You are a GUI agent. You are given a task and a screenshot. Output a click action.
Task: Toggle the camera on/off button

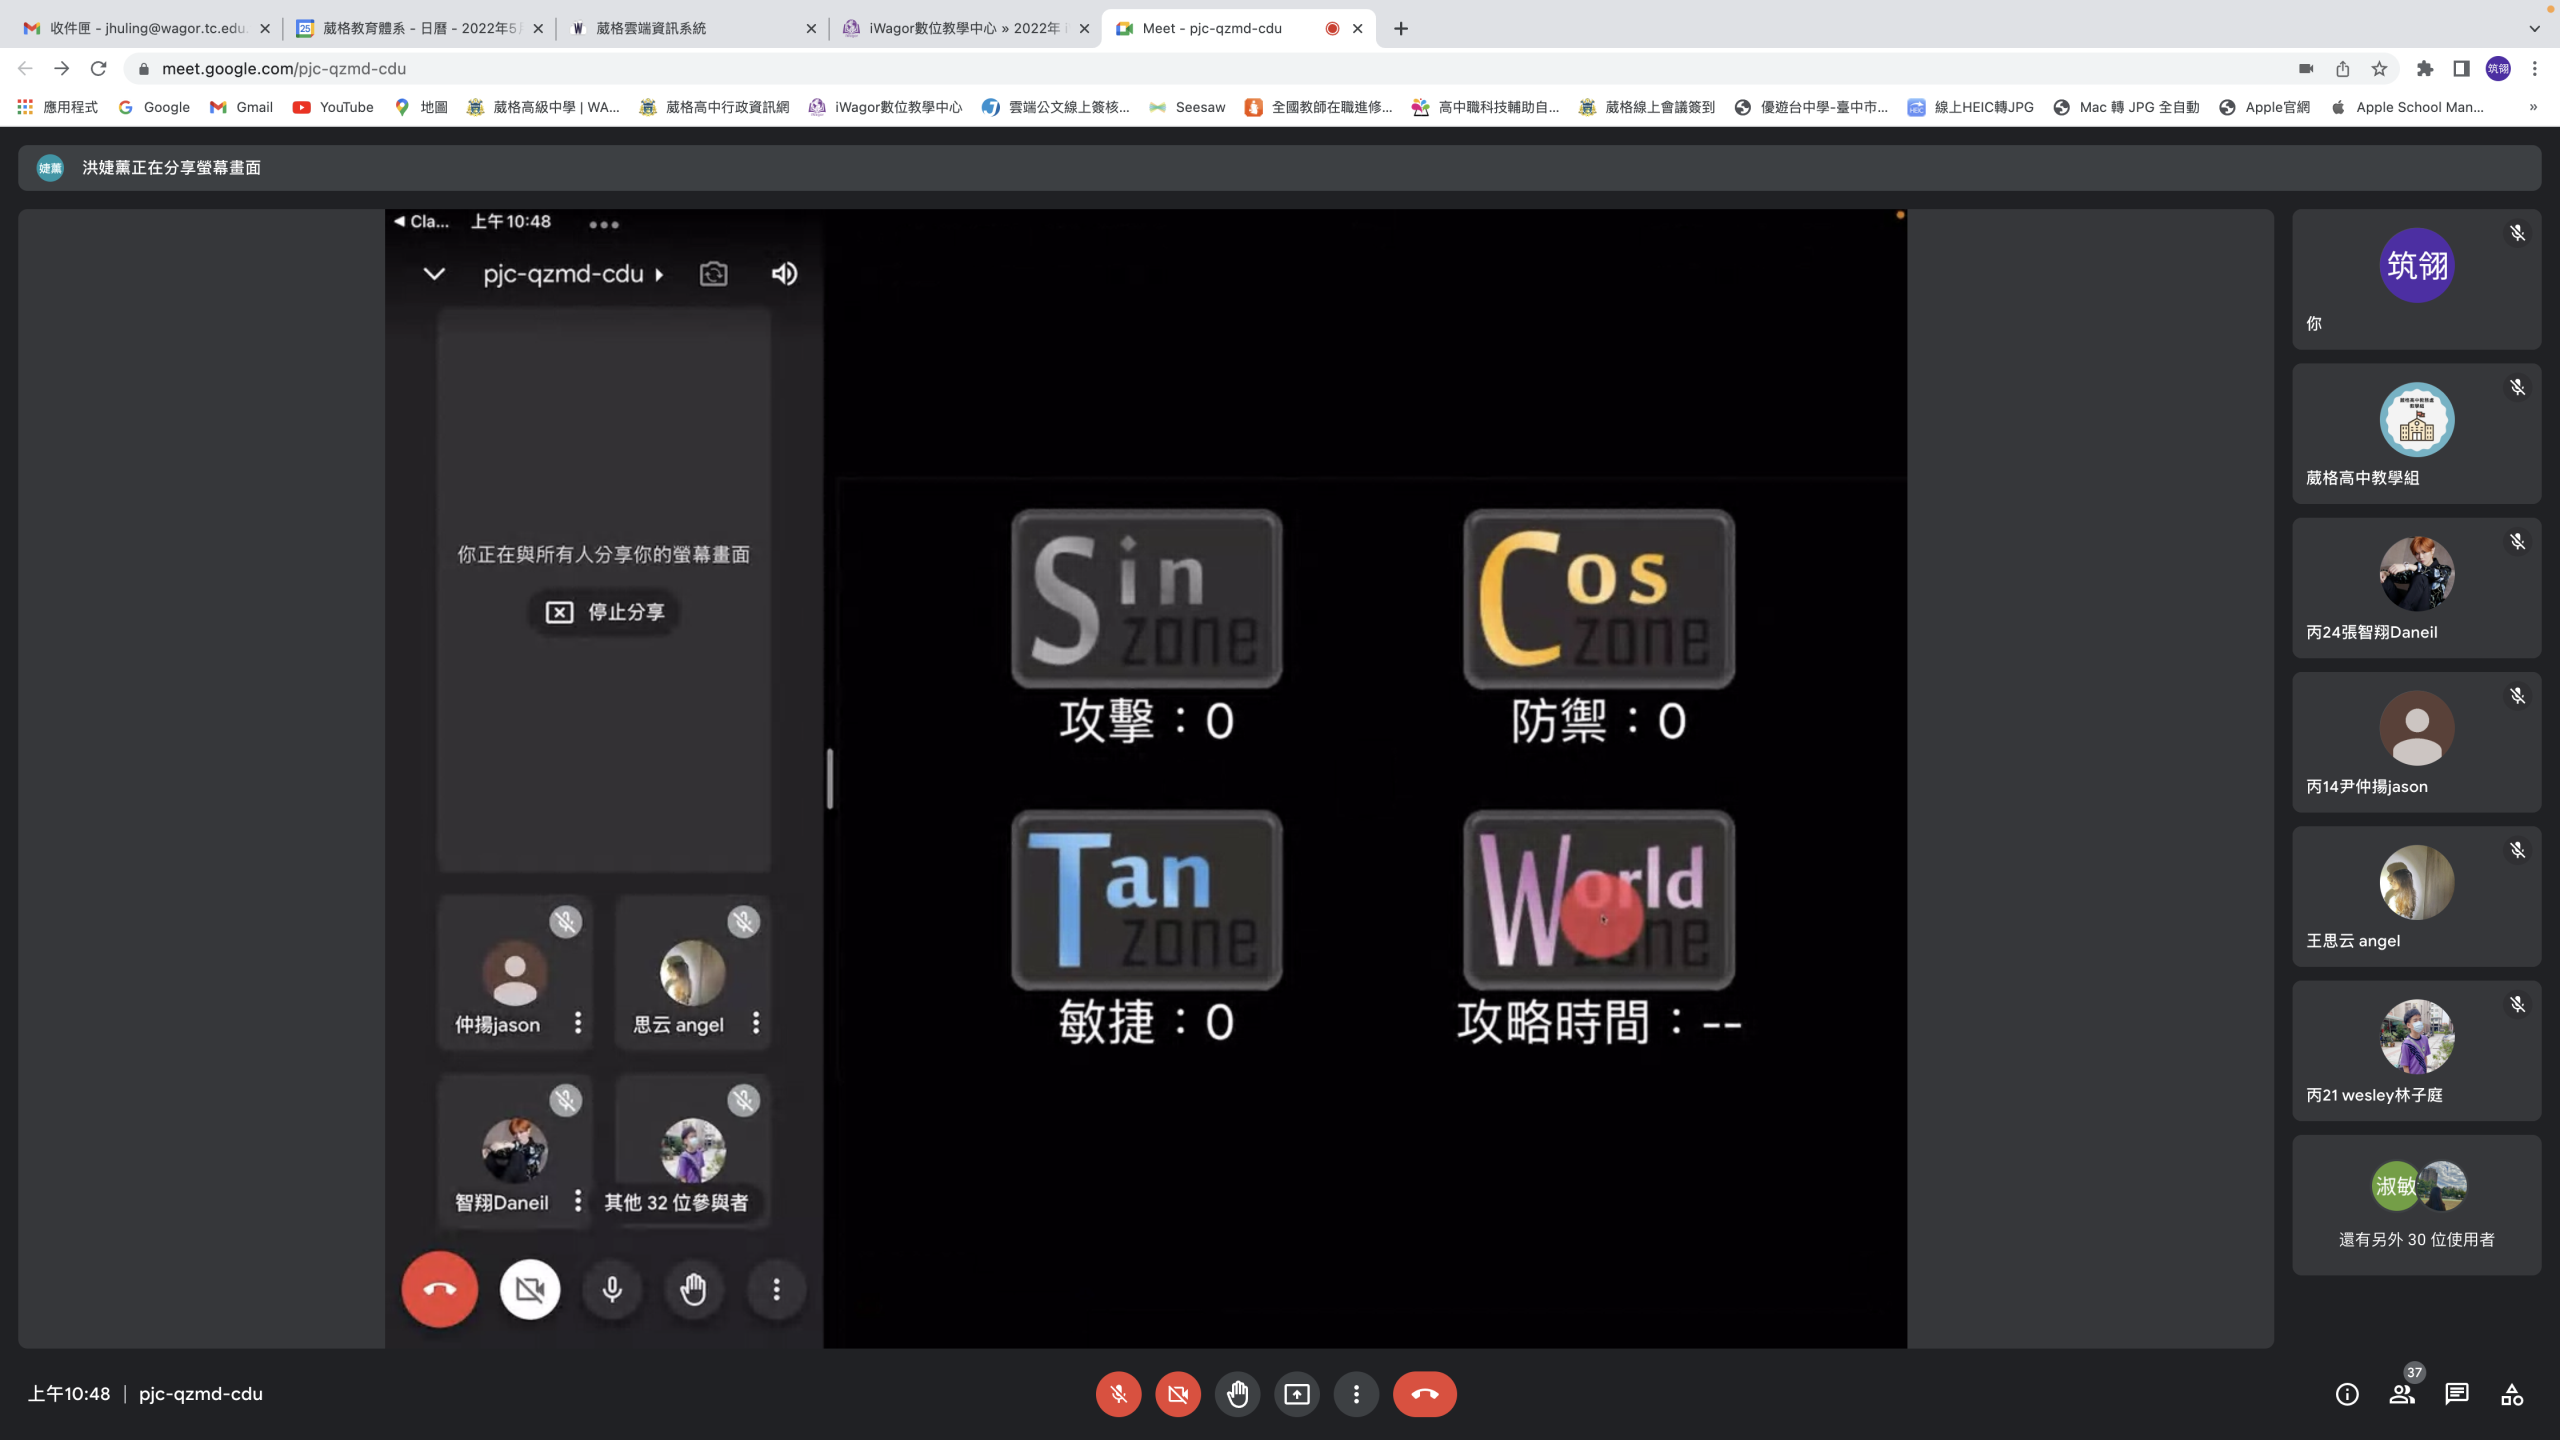tap(1178, 1394)
